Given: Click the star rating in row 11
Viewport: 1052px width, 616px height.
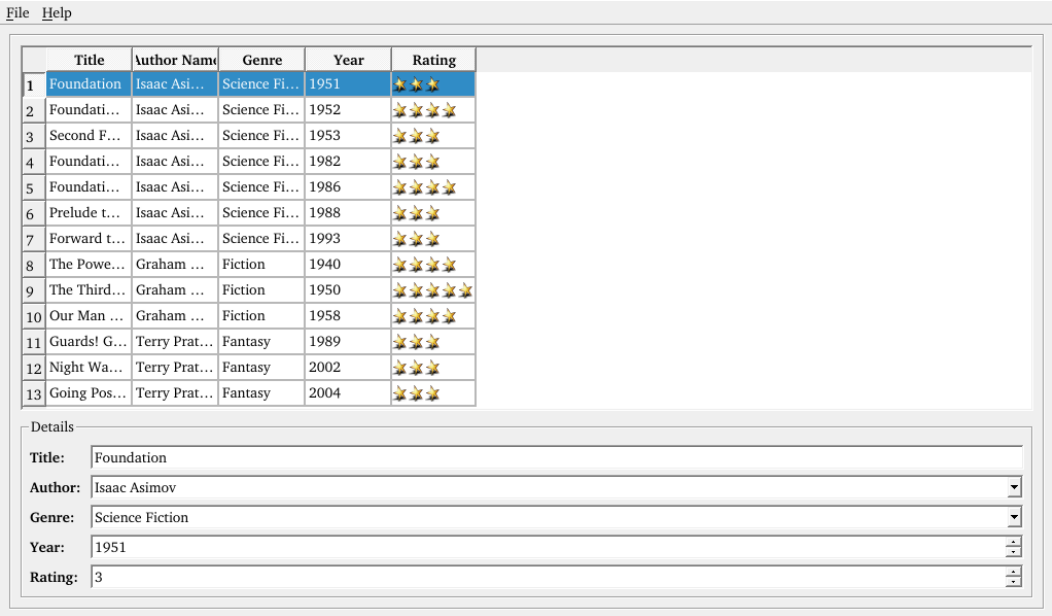Looking at the screenshot, I should pos(416,342).
